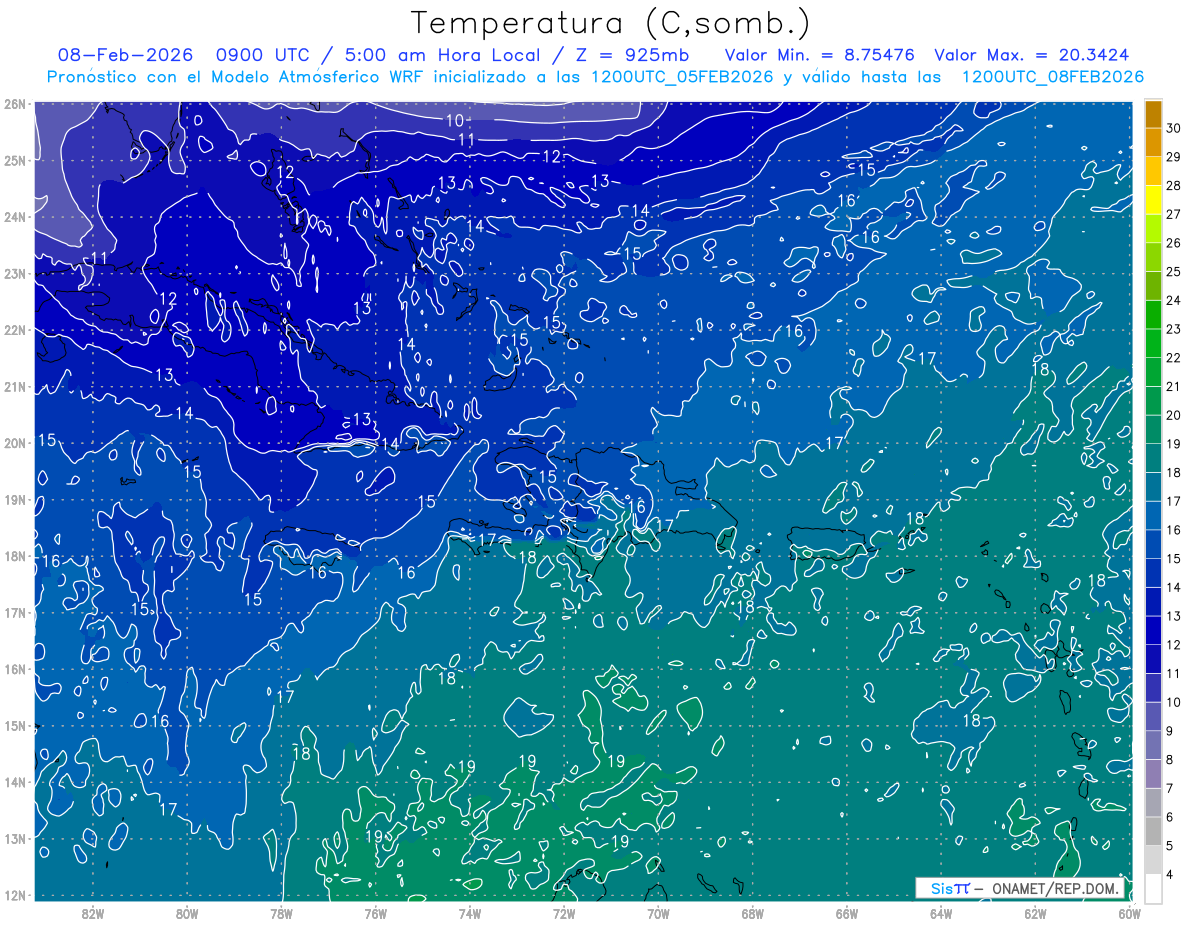The width and height of the screenshot is (1200, 927).
Task: Click the latitude axis label 20N
Action: [x=14, y=443]
